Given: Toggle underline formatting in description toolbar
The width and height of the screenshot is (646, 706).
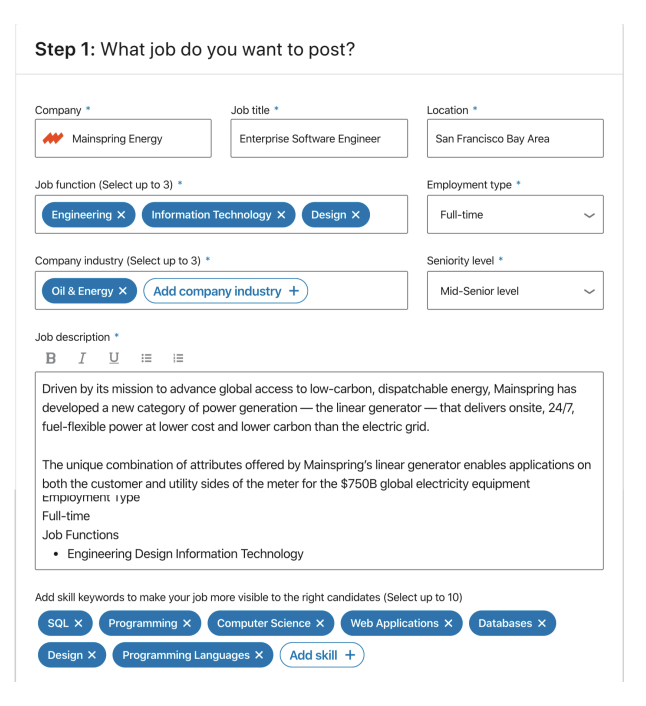Looking at the screenshot, I should pos(114,358).
